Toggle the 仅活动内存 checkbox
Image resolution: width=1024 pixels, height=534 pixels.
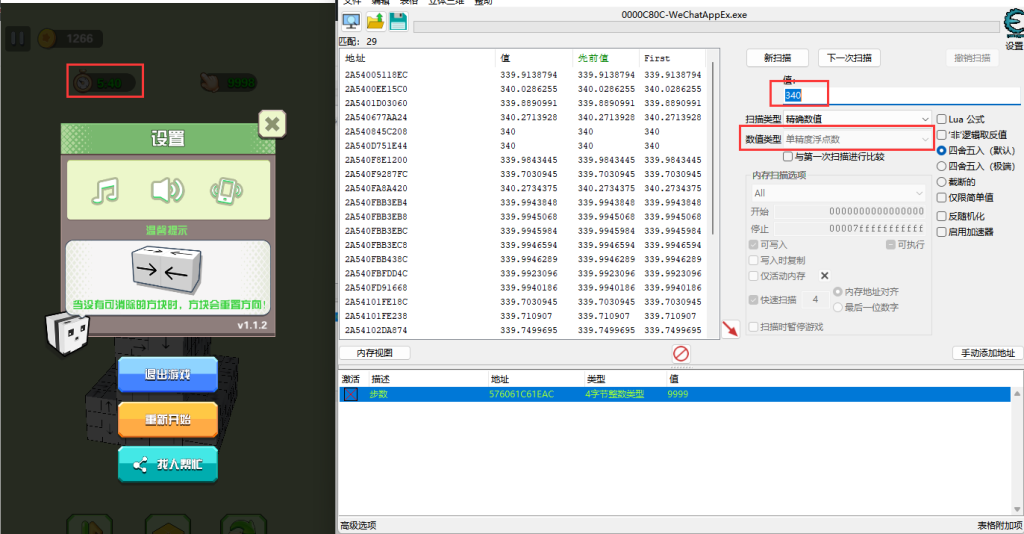point(754,275)
